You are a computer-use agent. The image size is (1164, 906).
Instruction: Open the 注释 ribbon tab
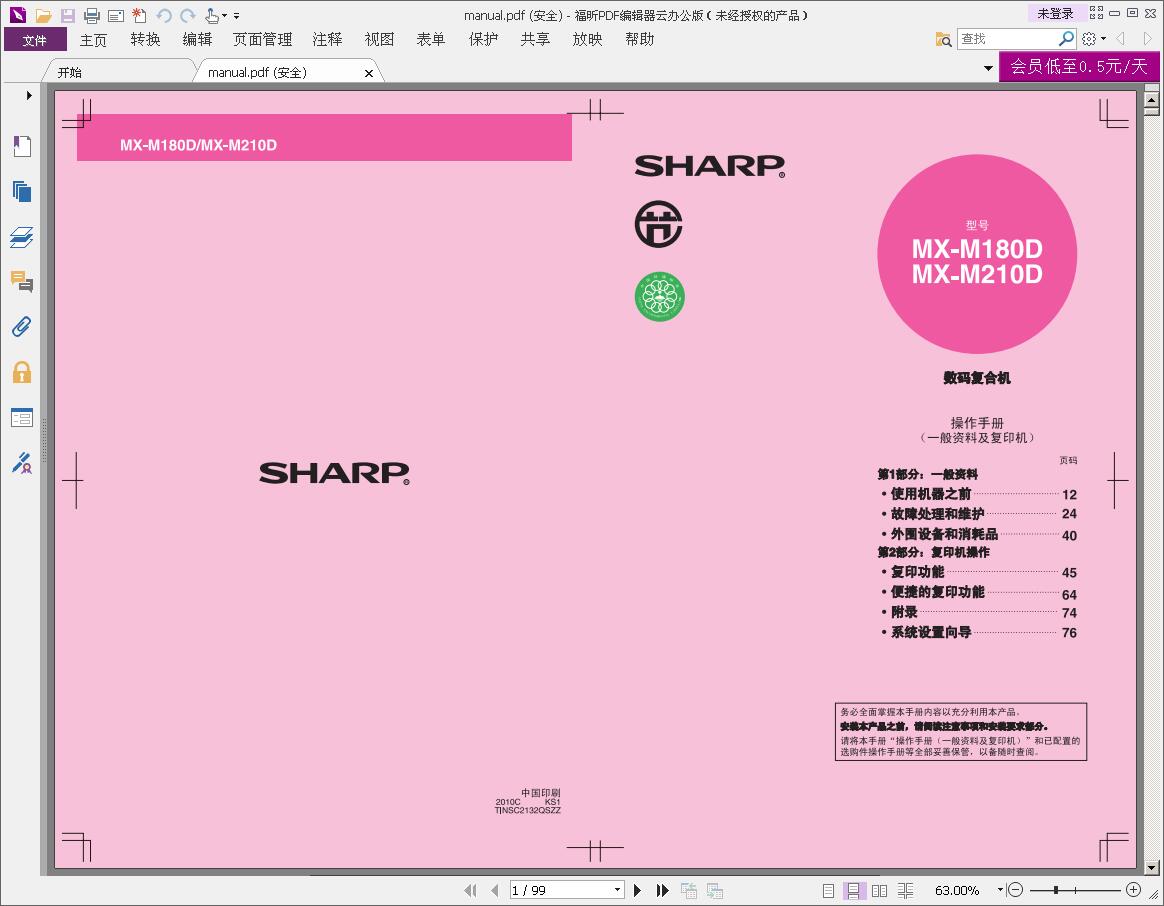(x=327, y=39)
